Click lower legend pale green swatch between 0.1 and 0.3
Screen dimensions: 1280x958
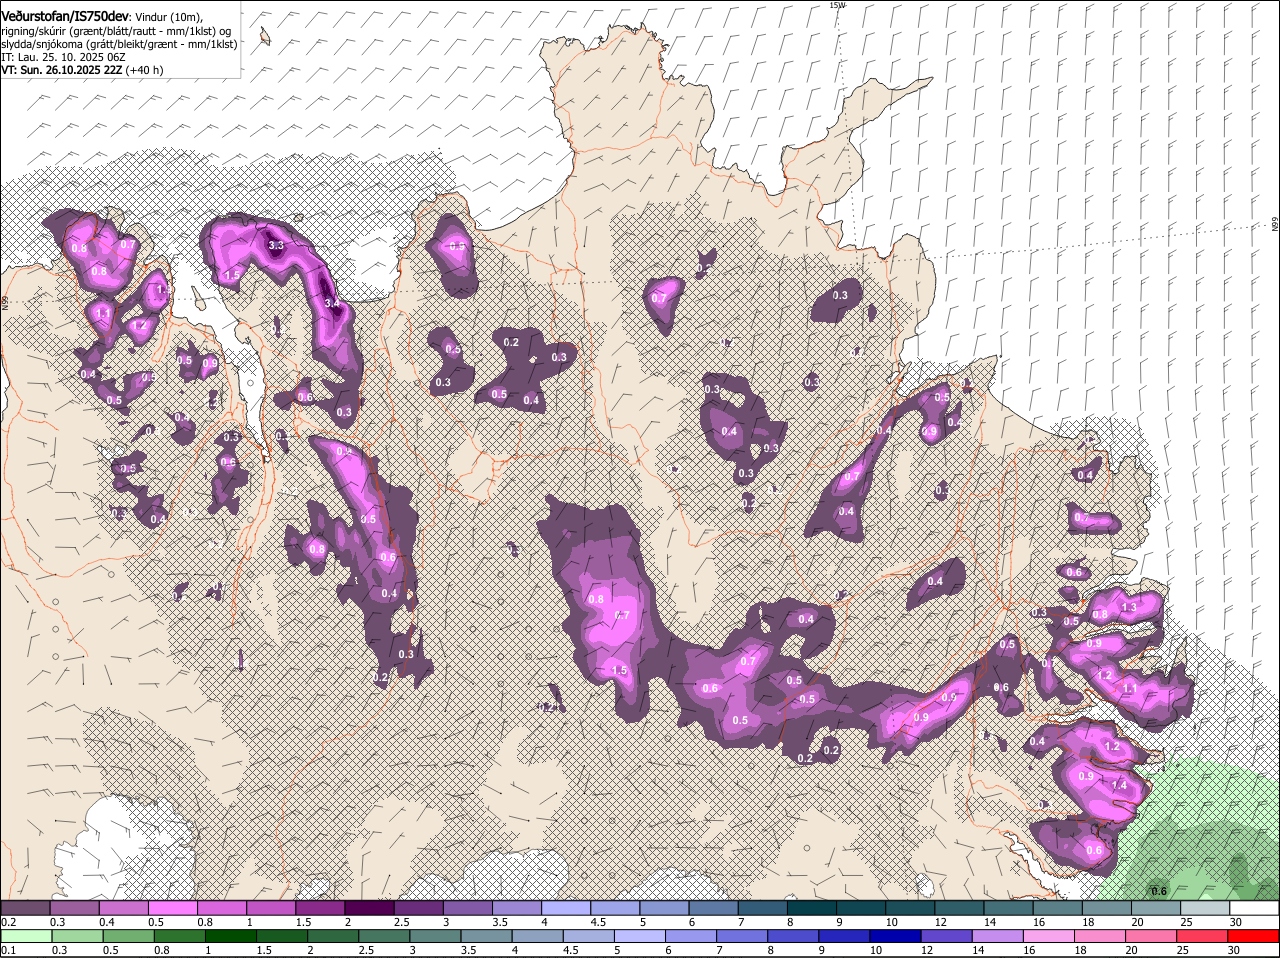click(25, 937)
